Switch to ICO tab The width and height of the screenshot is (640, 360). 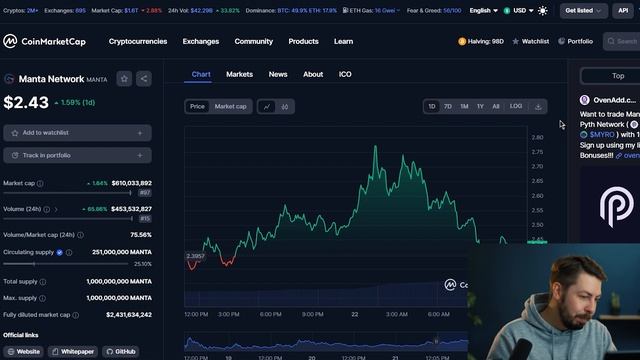point(345,74)
